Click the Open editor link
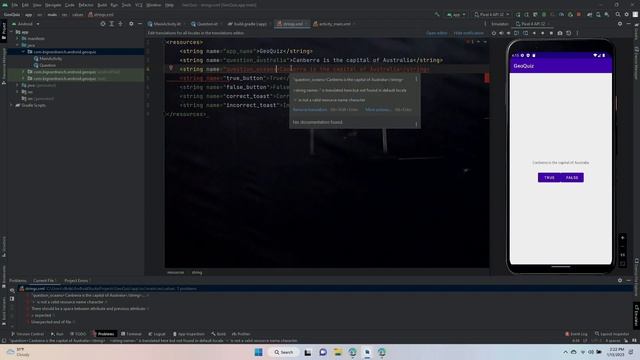Image resolution: width=640 pixels, height=360 pixels. (x=436, y=33)
